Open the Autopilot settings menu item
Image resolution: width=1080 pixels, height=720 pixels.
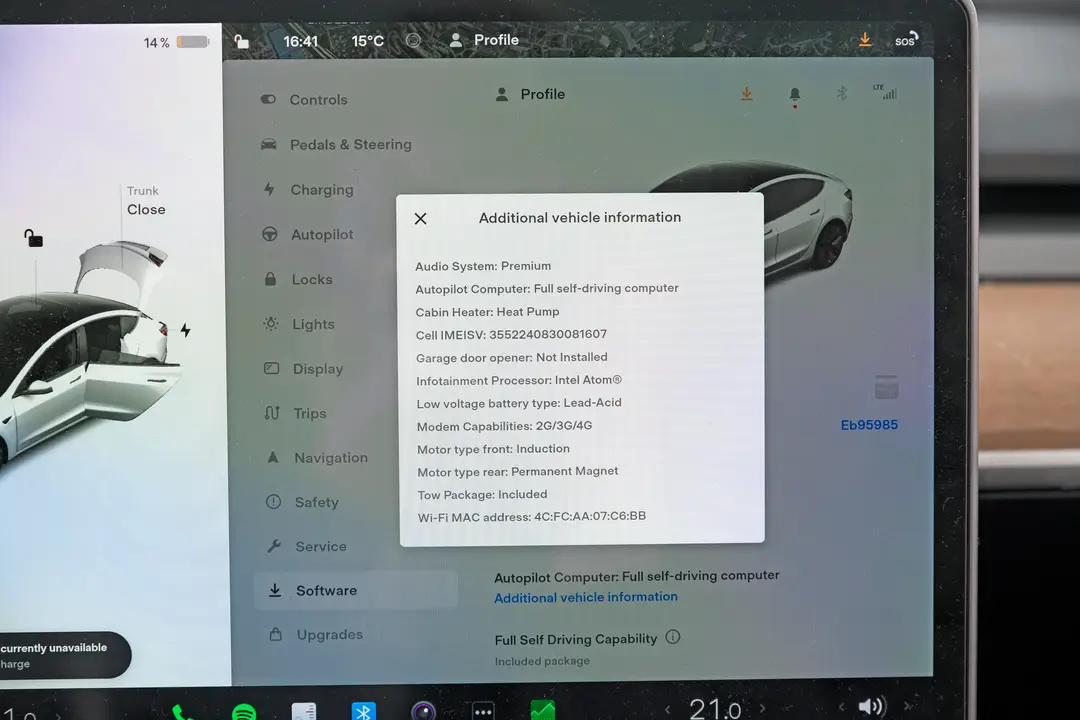point(322,235)
